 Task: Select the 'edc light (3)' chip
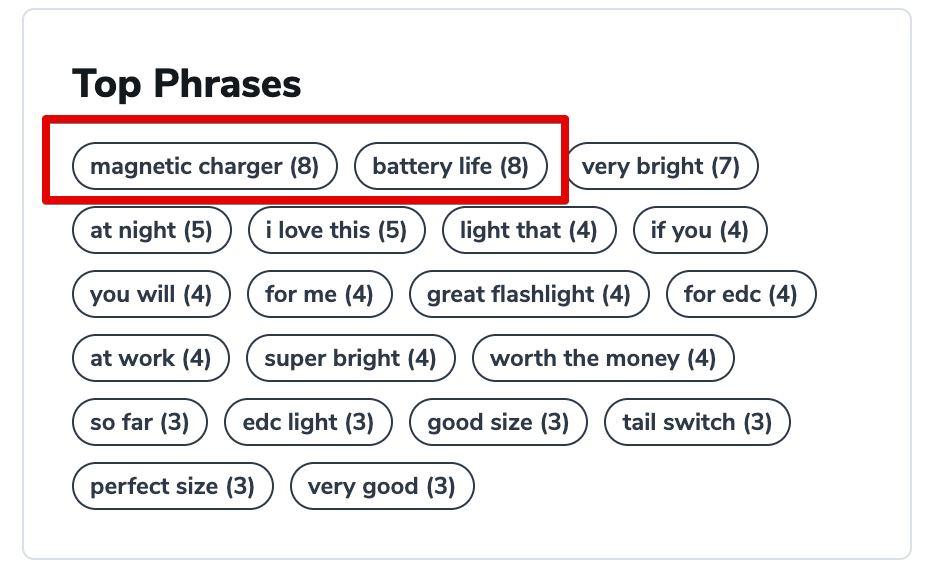[308, 422]
